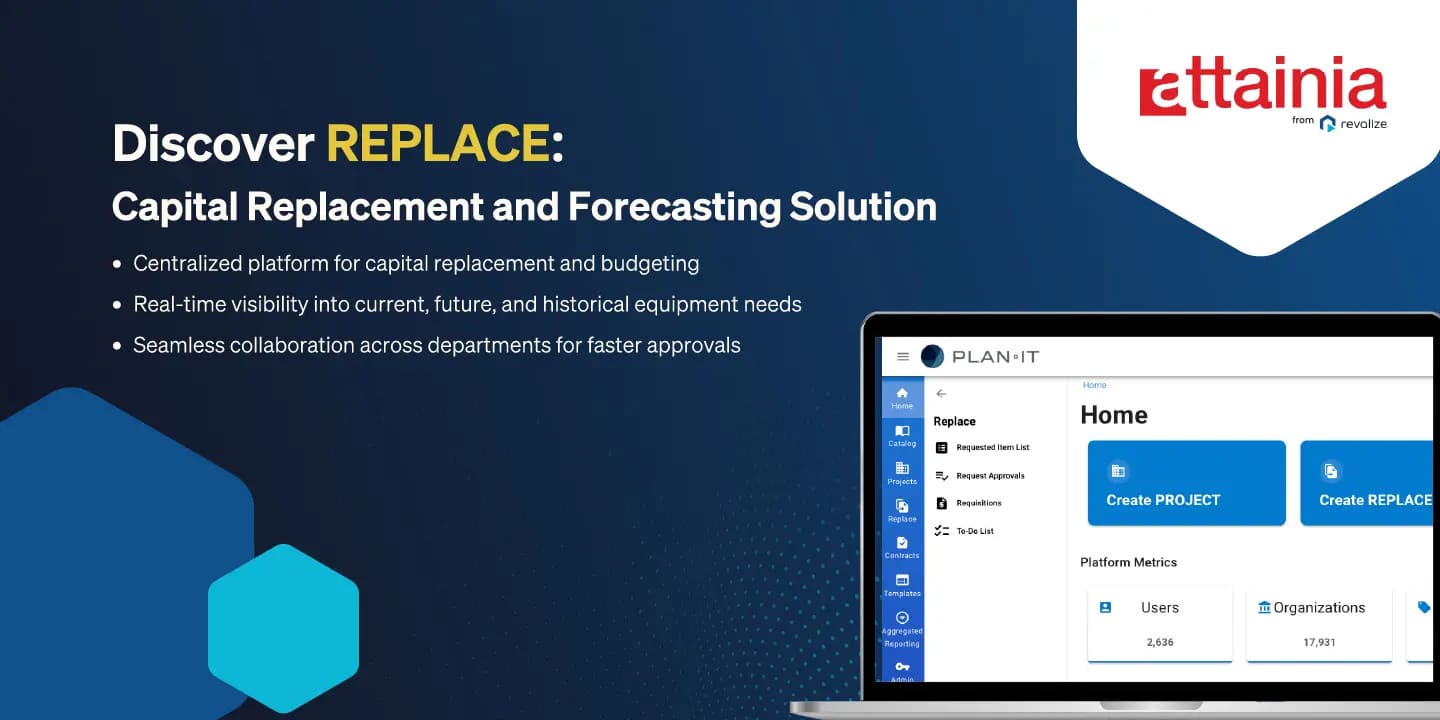The height and width of the screenshot is (720, 1440).
Task: Click the Organizations card title
Action: point(1319,607)
